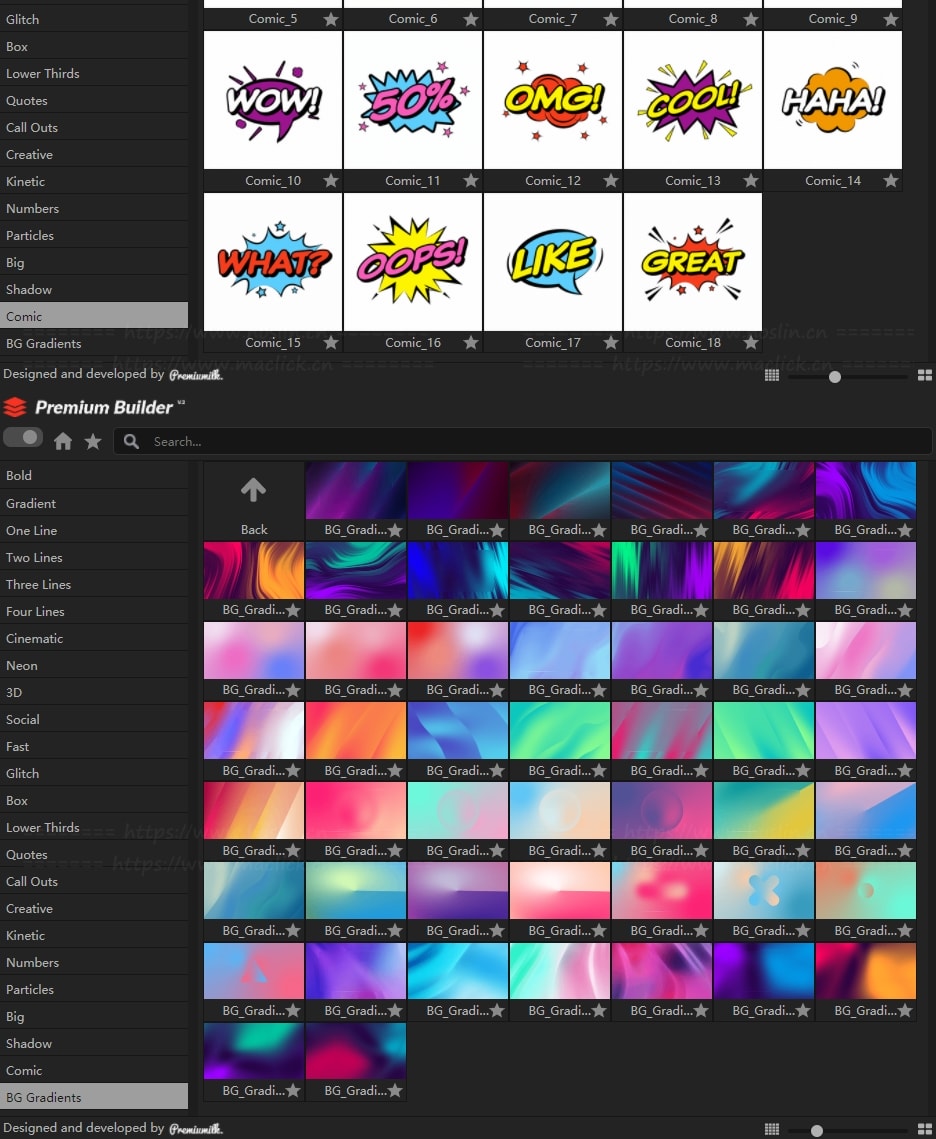Select the GREAT comic thumbnail

pos(693,262)
